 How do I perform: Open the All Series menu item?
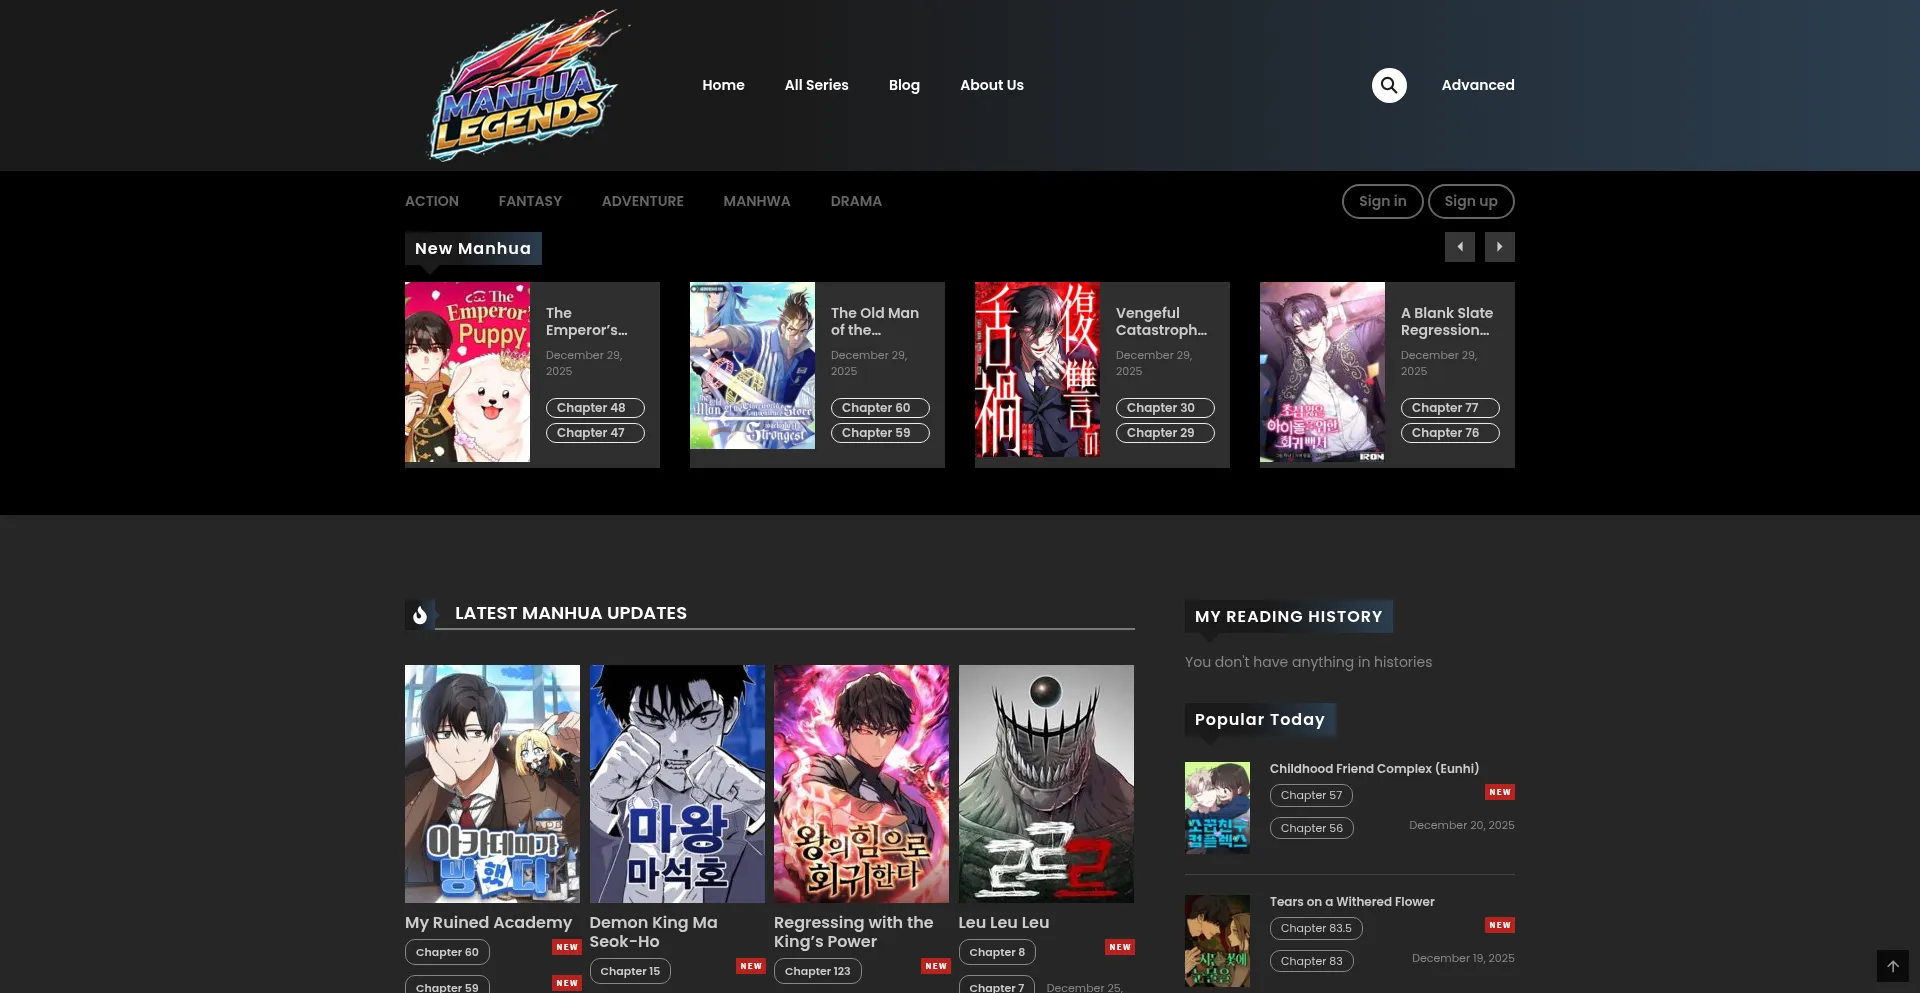point(816,85)
